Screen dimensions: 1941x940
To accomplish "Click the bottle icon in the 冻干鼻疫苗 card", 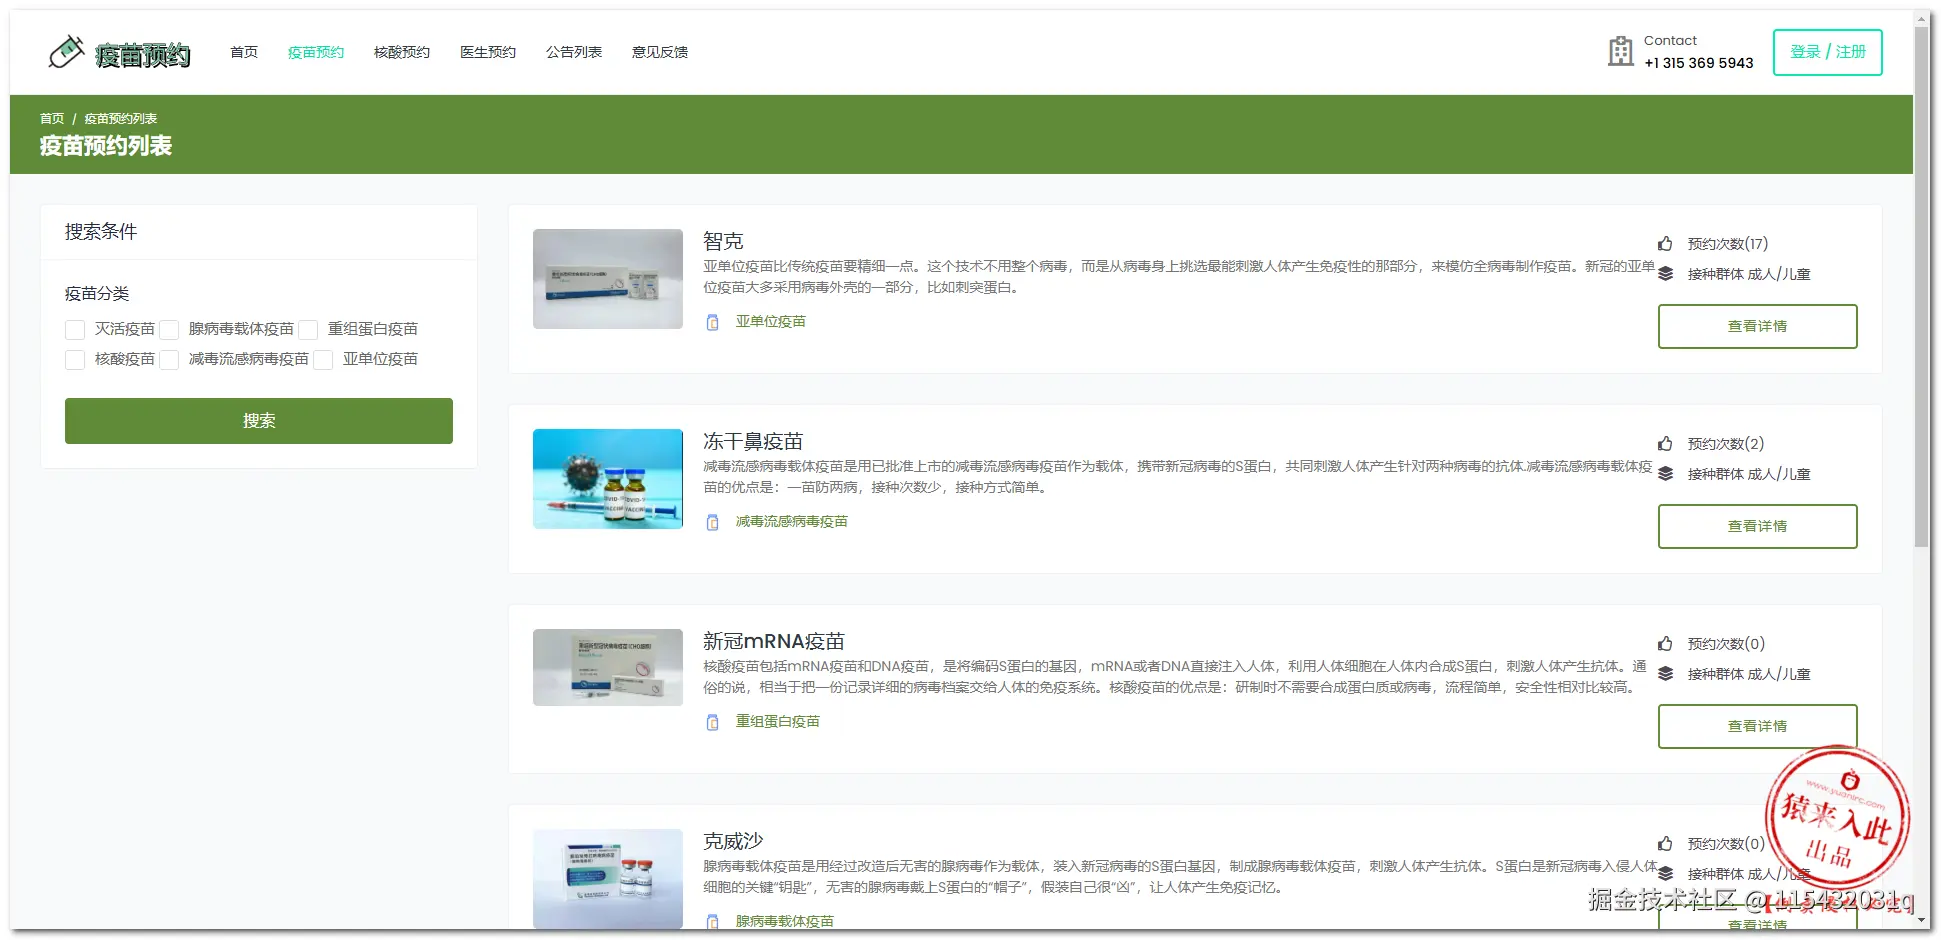I will (712, 522).
